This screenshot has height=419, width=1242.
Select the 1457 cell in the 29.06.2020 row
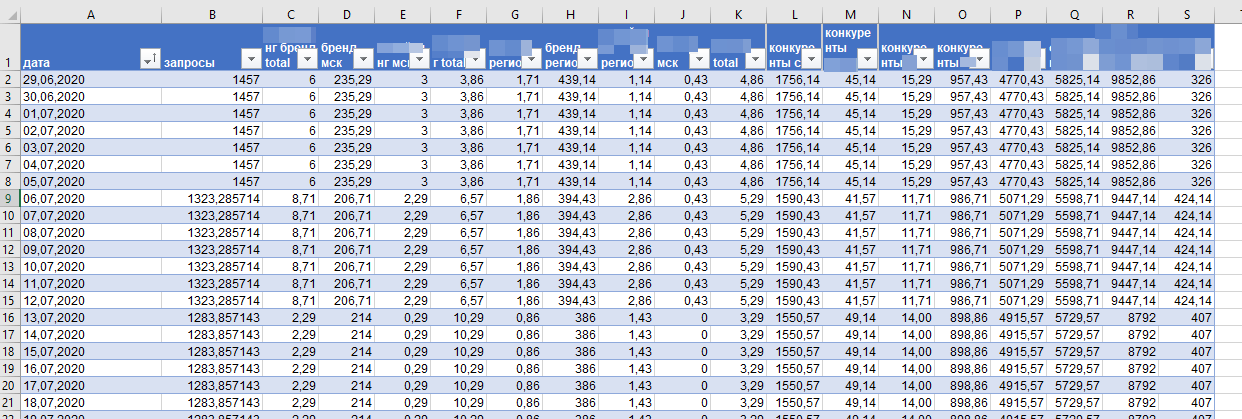(212, 79)
